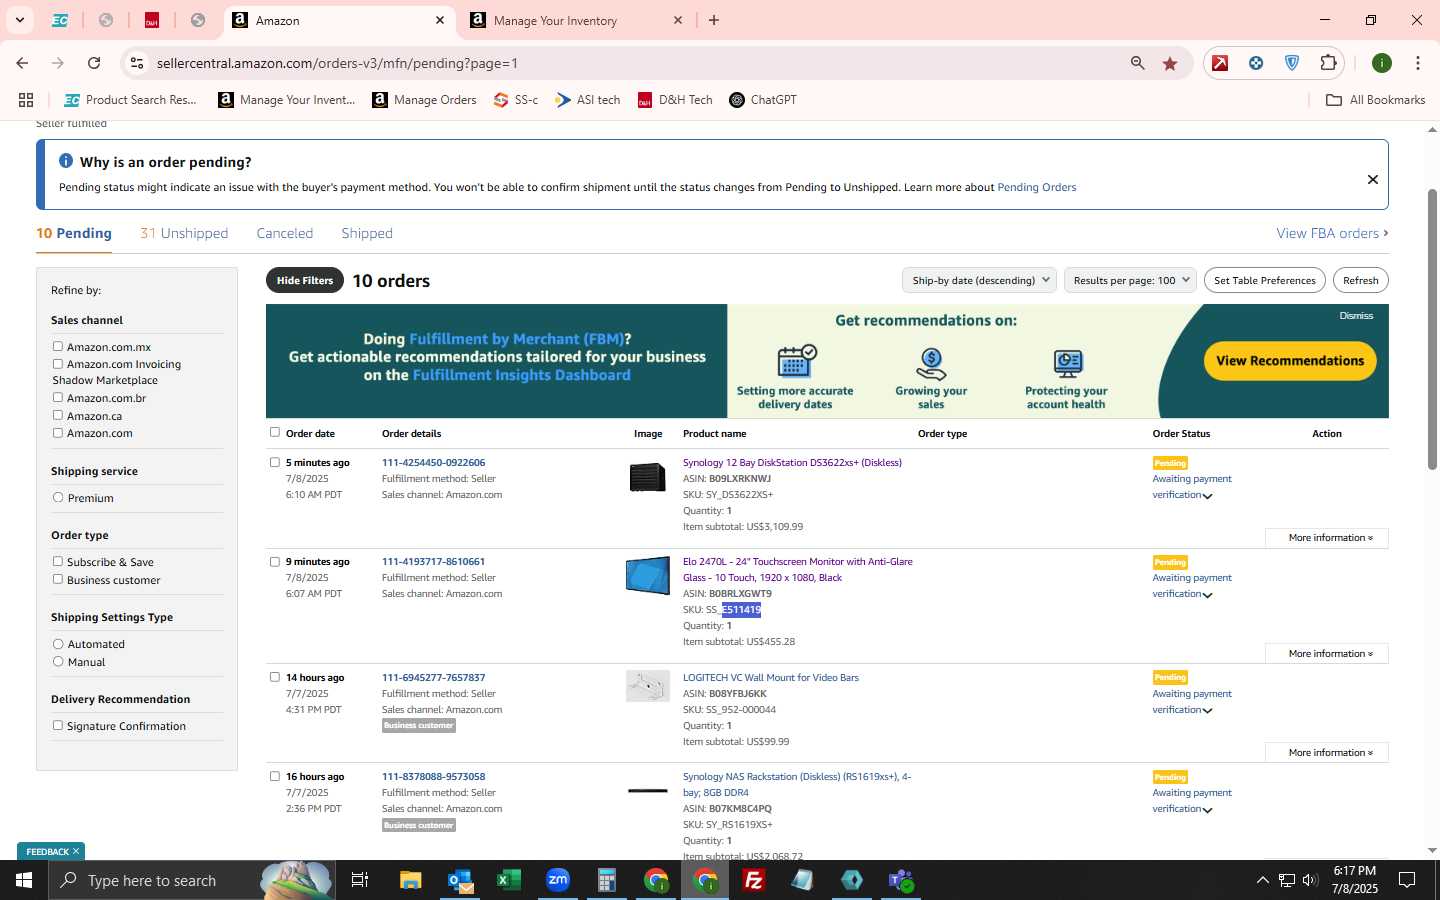Click the Set Table Preferences button
The image size is (1440, 900).
tap(1265, 280)
